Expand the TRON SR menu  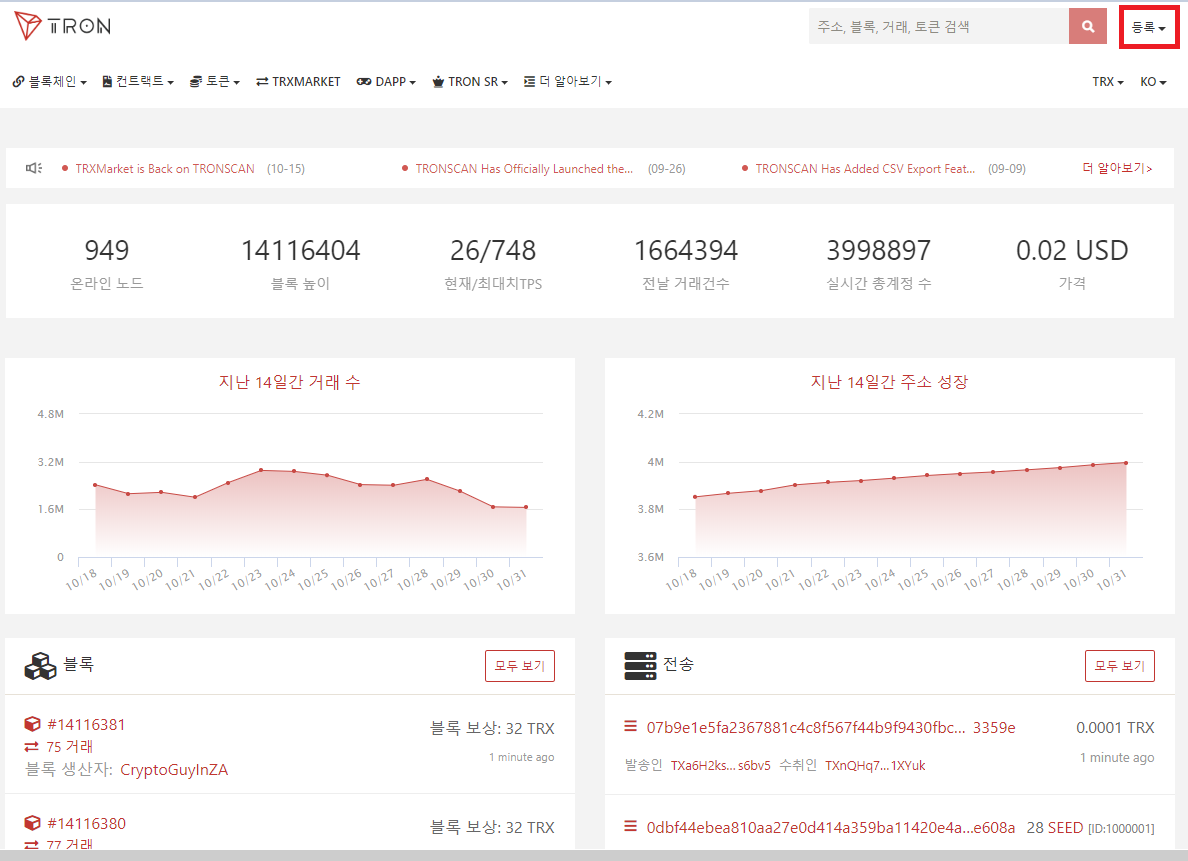470,81
